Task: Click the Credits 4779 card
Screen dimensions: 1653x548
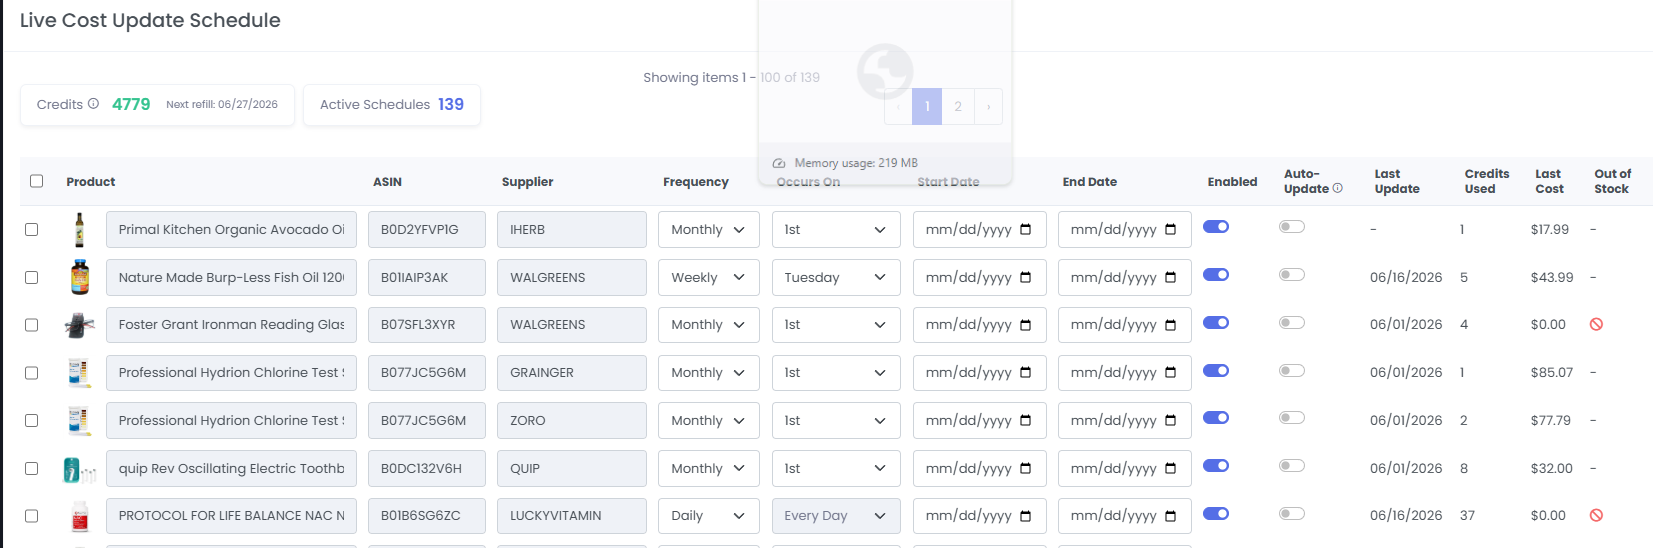Action: click(x=157, y=104)
